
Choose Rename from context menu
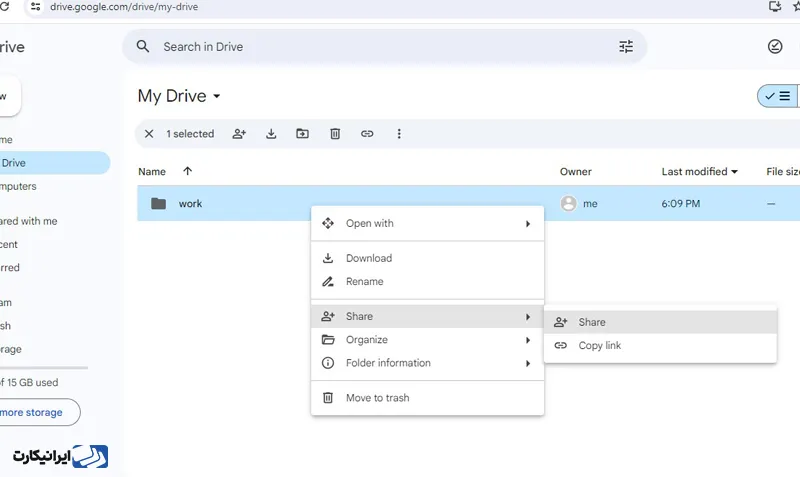point(427,282)
